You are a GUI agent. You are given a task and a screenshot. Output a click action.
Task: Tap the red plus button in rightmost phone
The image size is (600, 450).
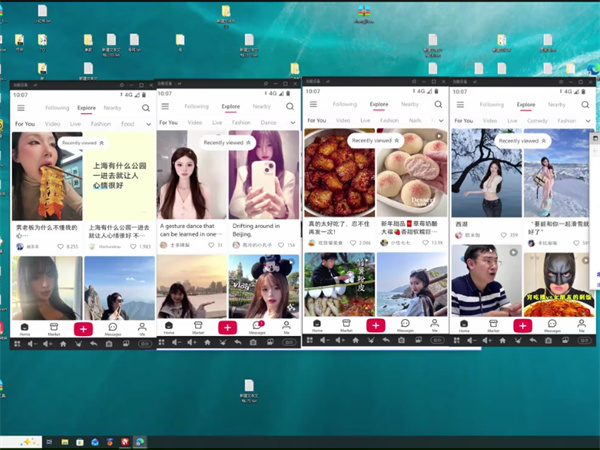tap(522, 326)
